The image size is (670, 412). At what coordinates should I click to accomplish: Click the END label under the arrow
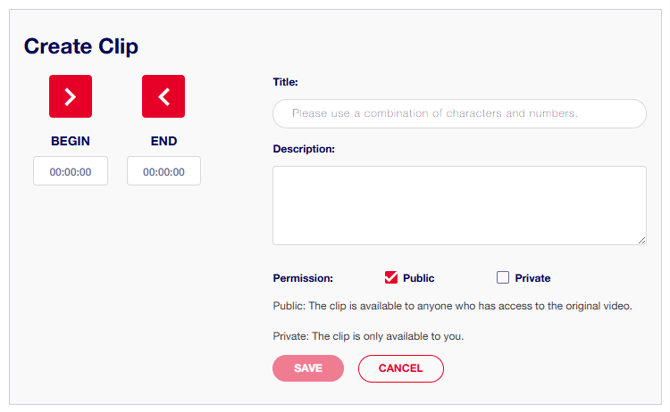[x=164, y=141]
